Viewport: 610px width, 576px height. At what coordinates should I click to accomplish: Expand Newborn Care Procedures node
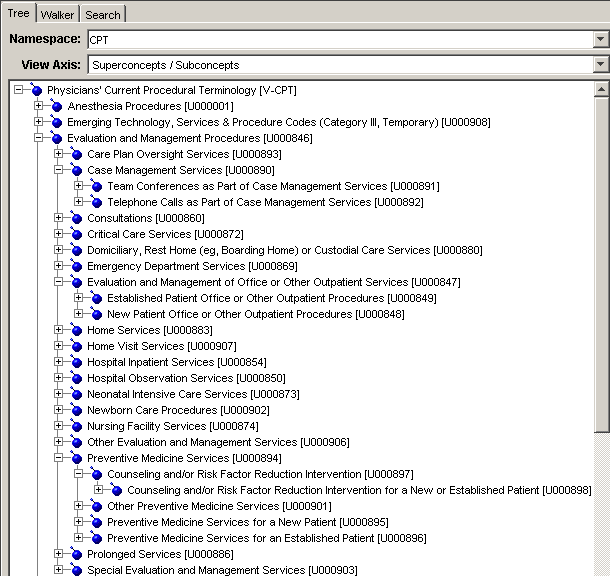tap(58, 410)
